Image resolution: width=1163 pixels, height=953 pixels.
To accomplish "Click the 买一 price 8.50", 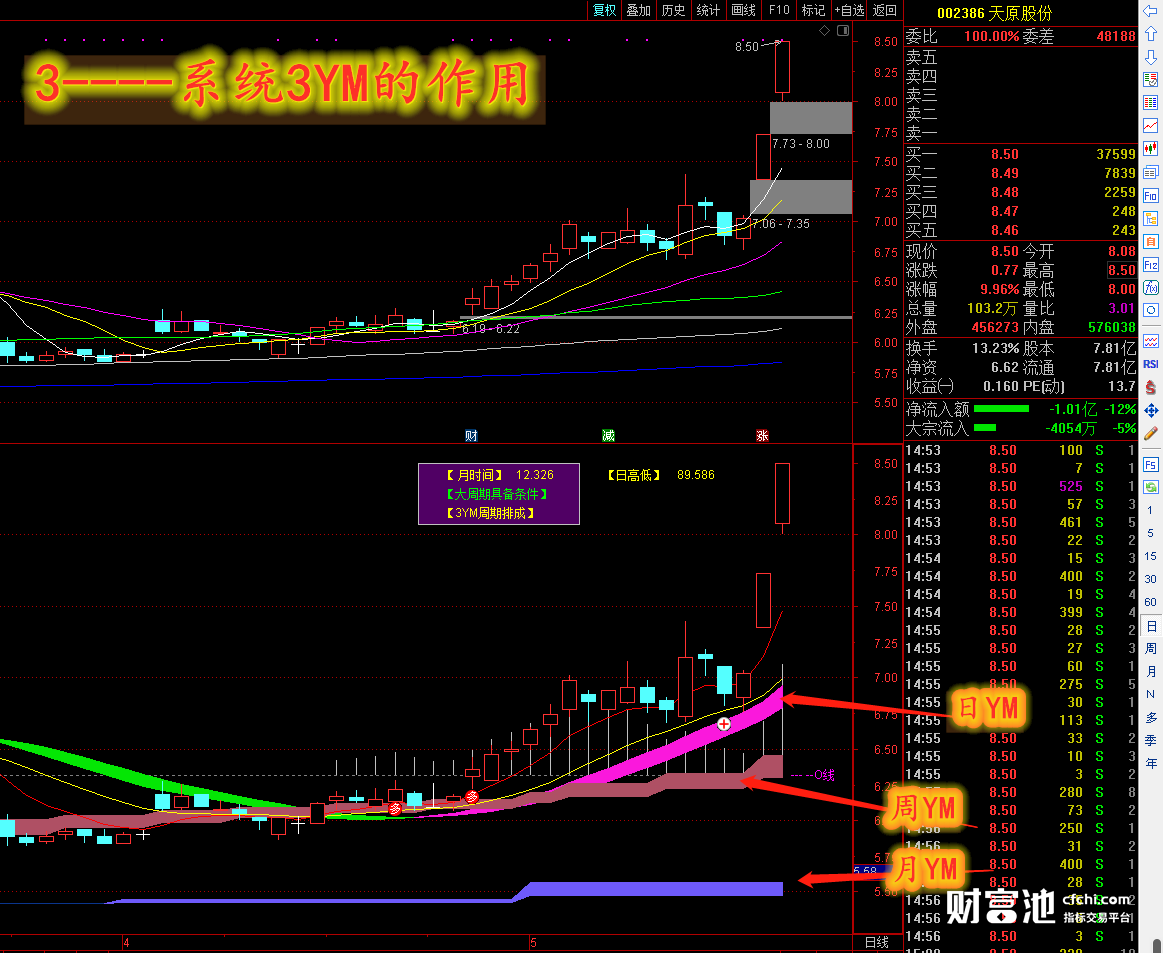I will click(1004, 154).
